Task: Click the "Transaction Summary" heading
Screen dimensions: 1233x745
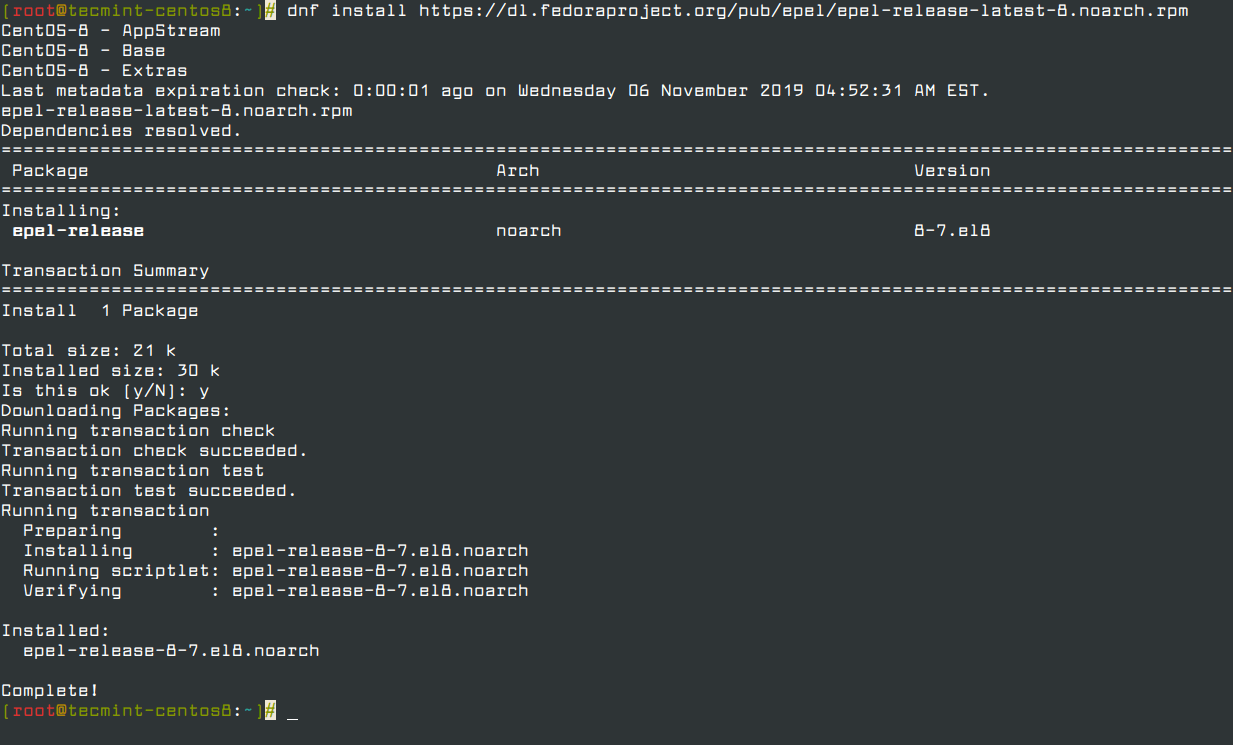Action: coord(105,271)
